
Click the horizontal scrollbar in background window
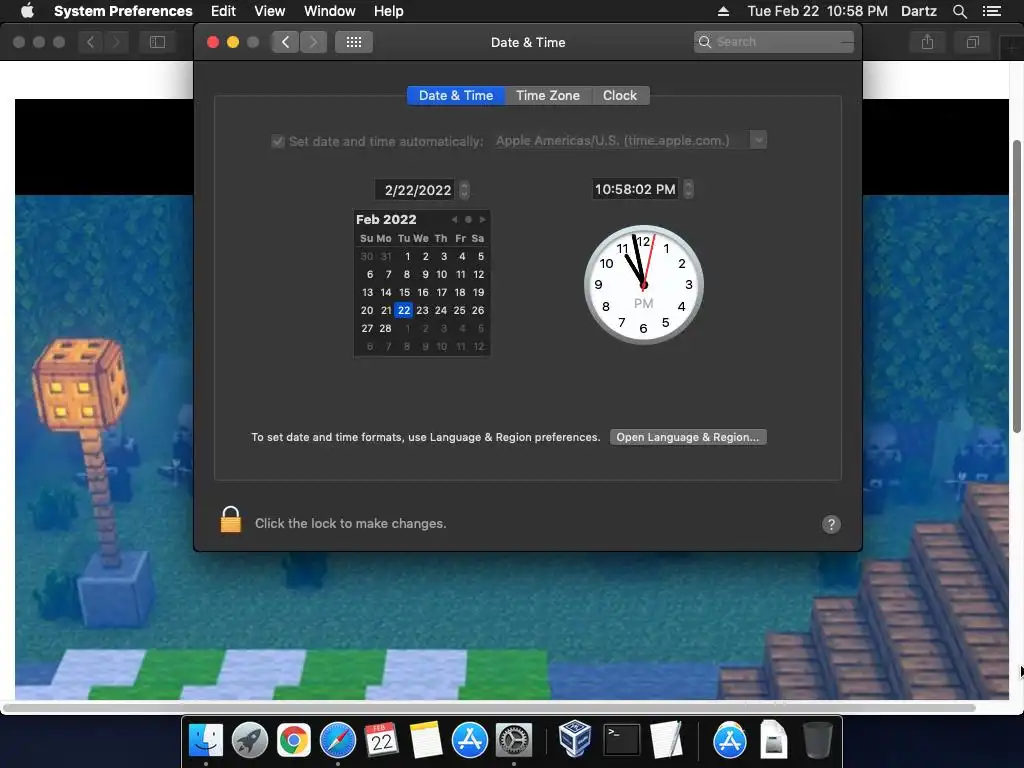(489, 708)
